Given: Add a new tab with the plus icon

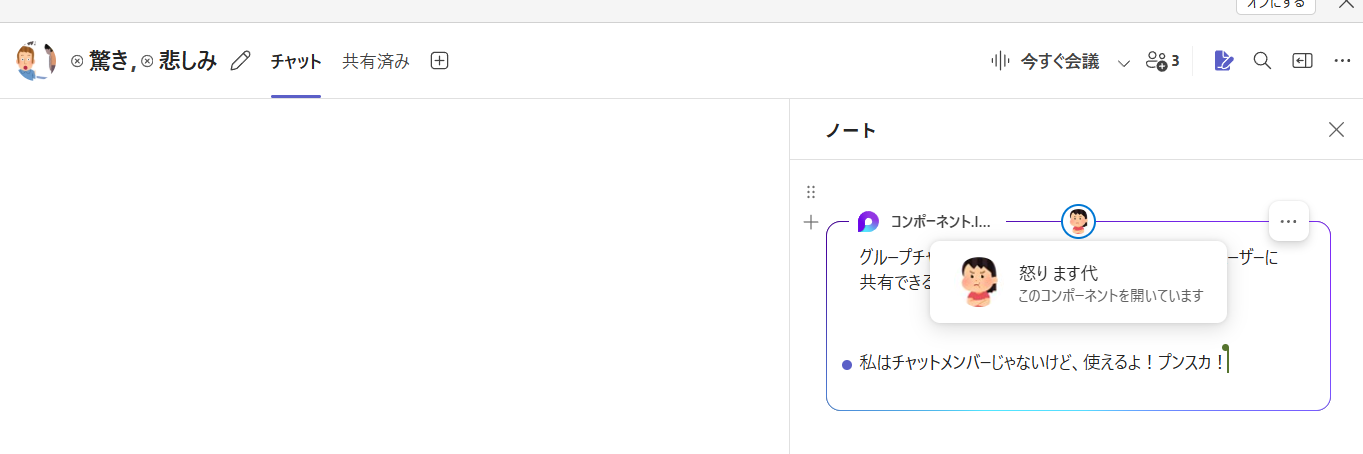Looking at the screenshot, I should coord(439,61).
